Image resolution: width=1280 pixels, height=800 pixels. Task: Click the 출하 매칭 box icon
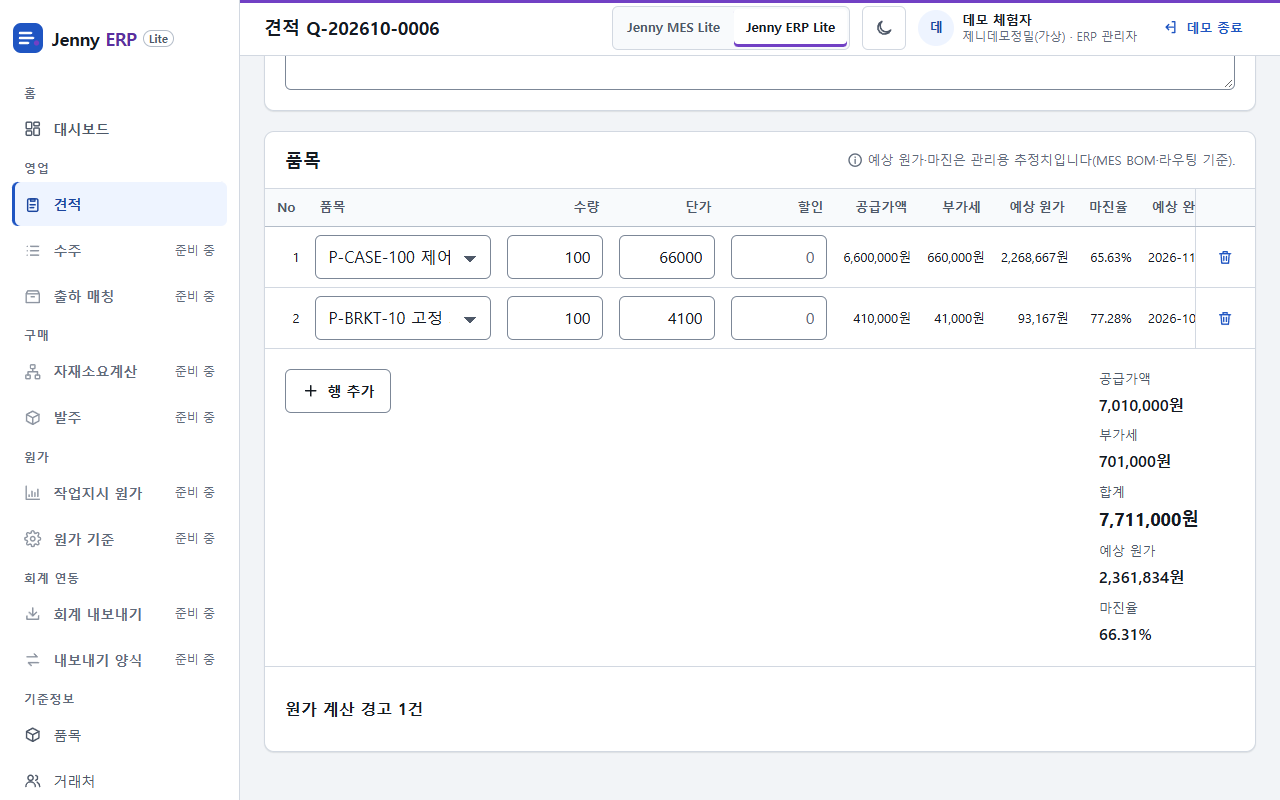[x=33, y=296]
